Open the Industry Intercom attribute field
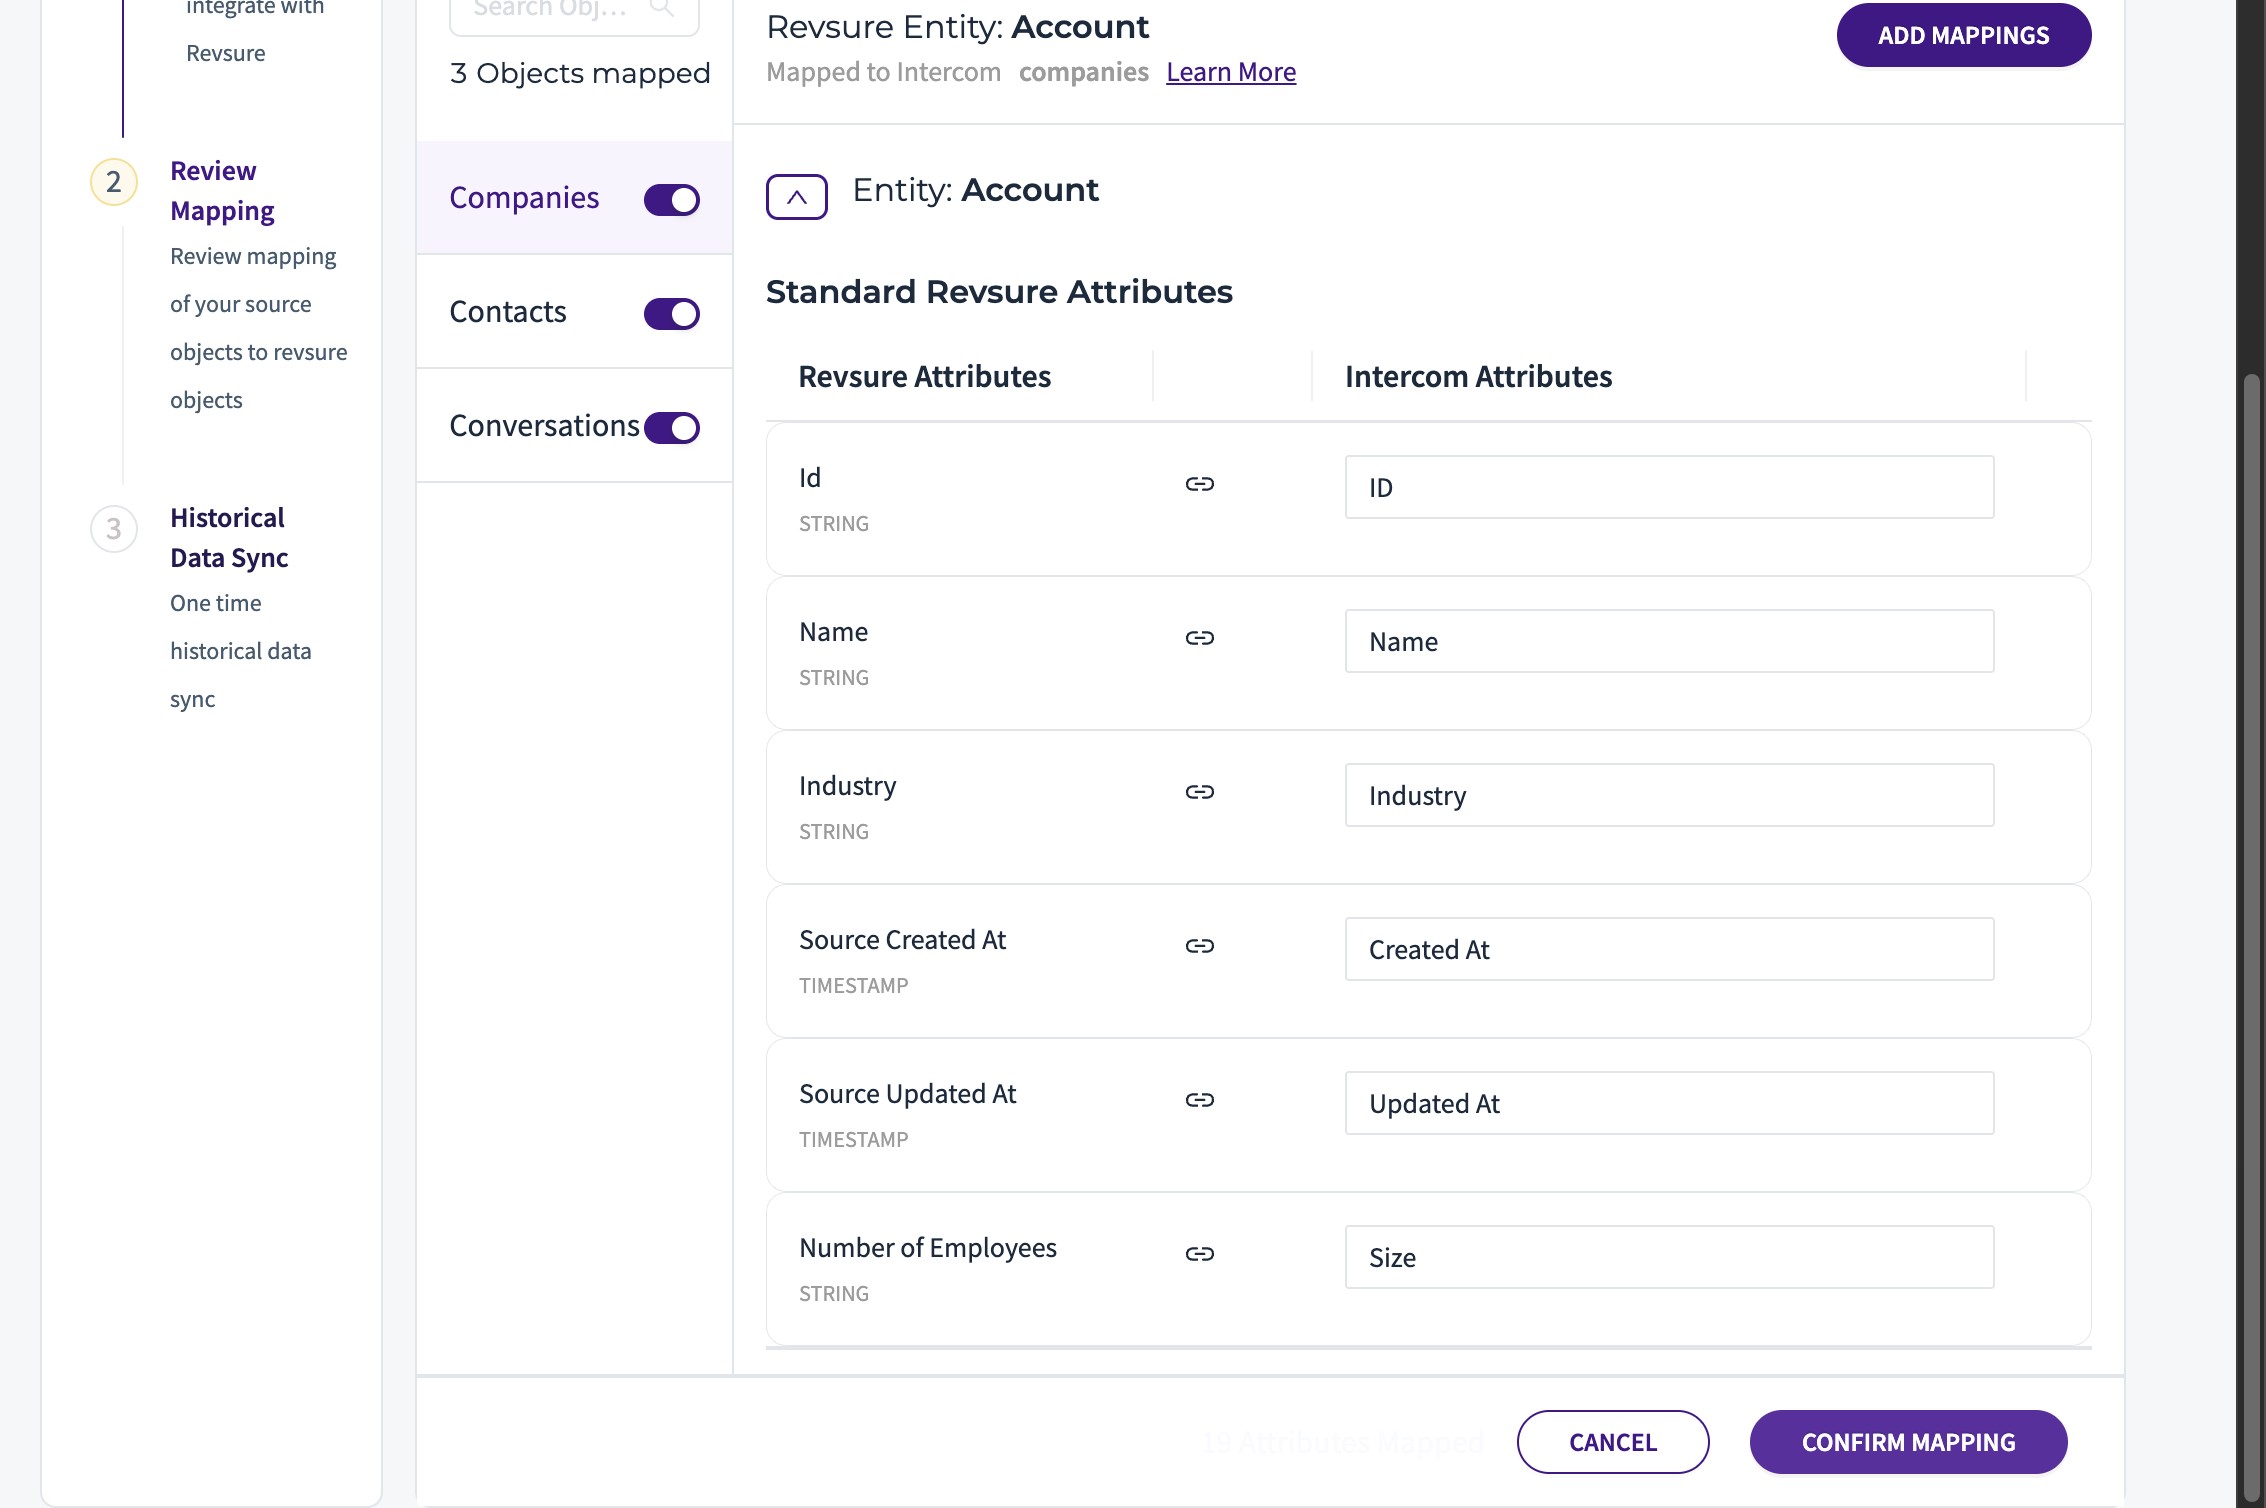This screenshot has width=2266, height=1508. pos(1668,796)
